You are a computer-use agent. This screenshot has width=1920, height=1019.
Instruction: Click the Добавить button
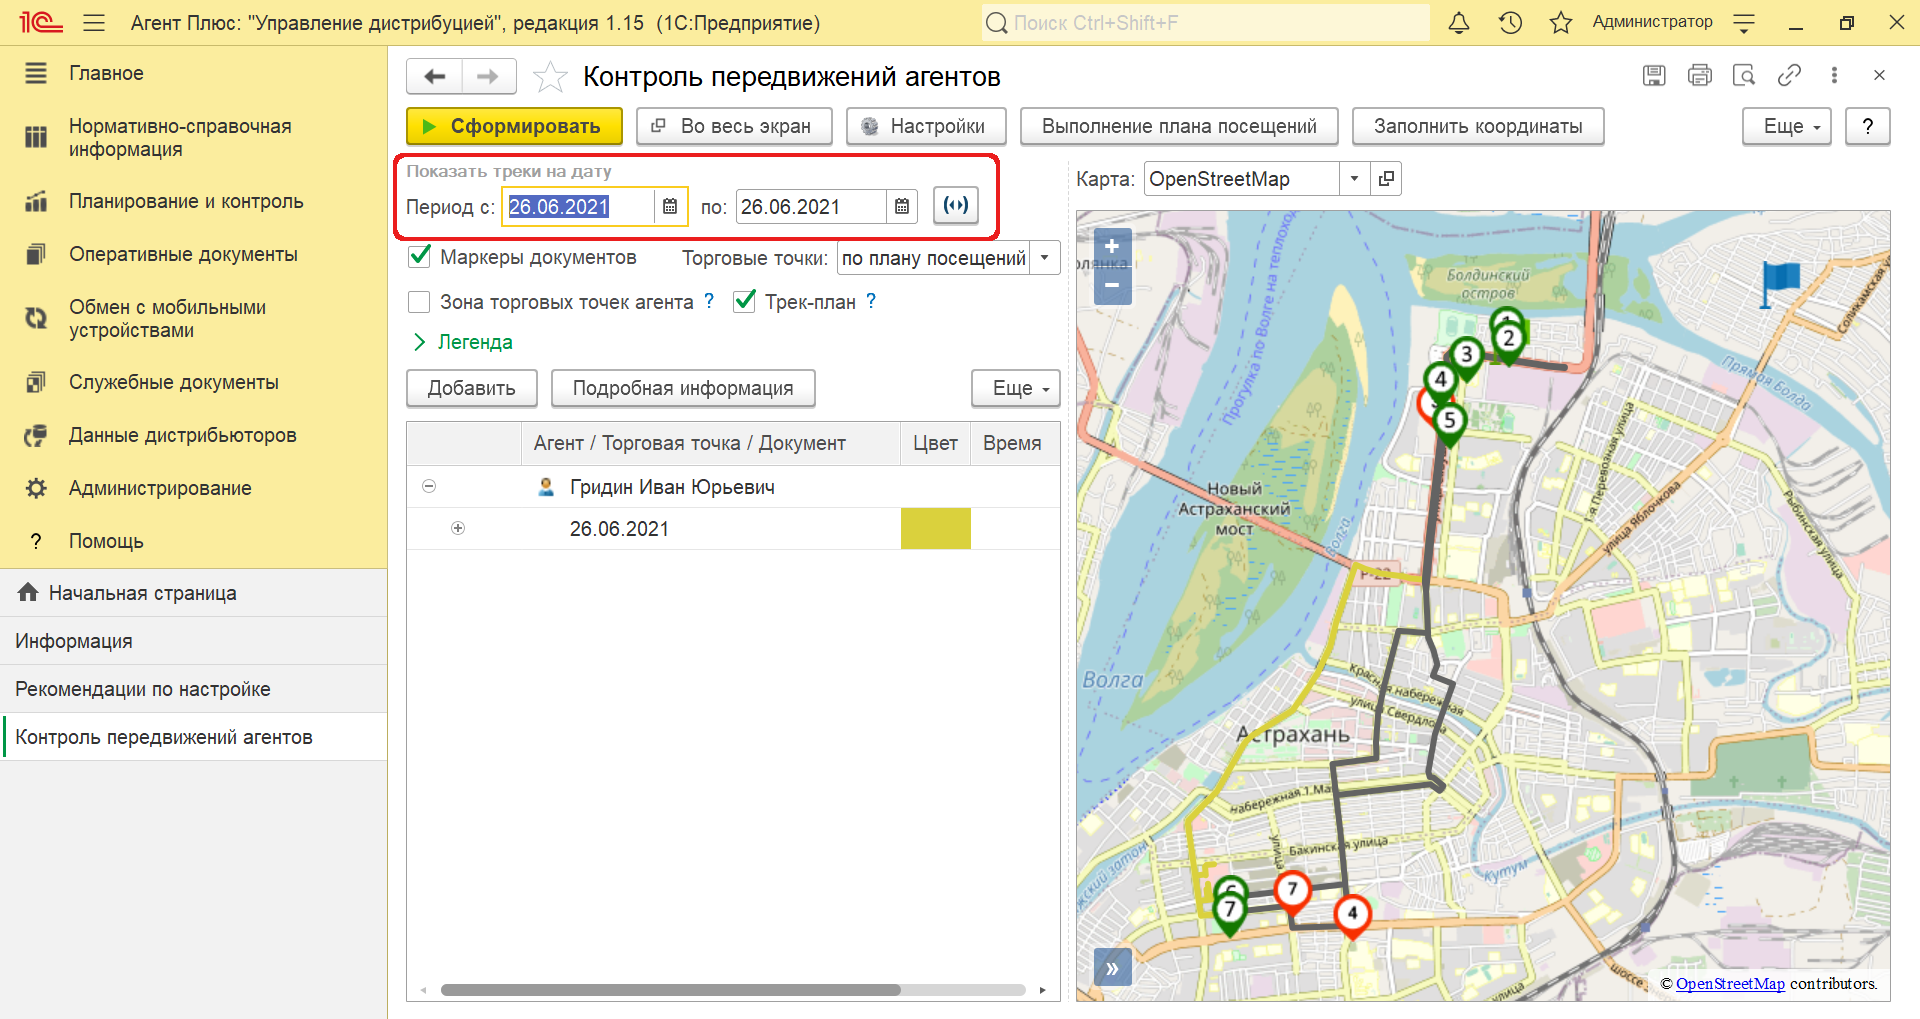click(472, 388)
